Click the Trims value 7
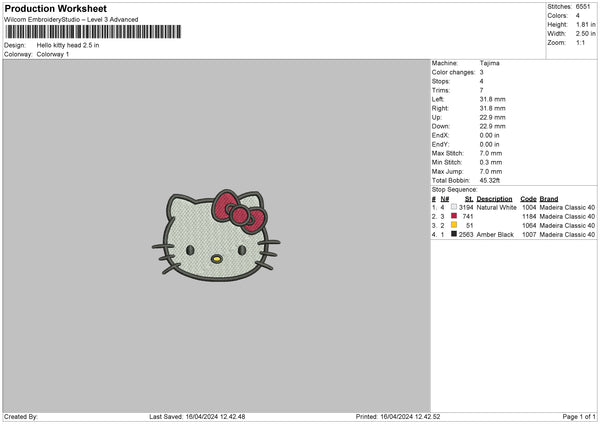This screenshot has height=424, width=600. pyautogui.click(x=481, y=90)
